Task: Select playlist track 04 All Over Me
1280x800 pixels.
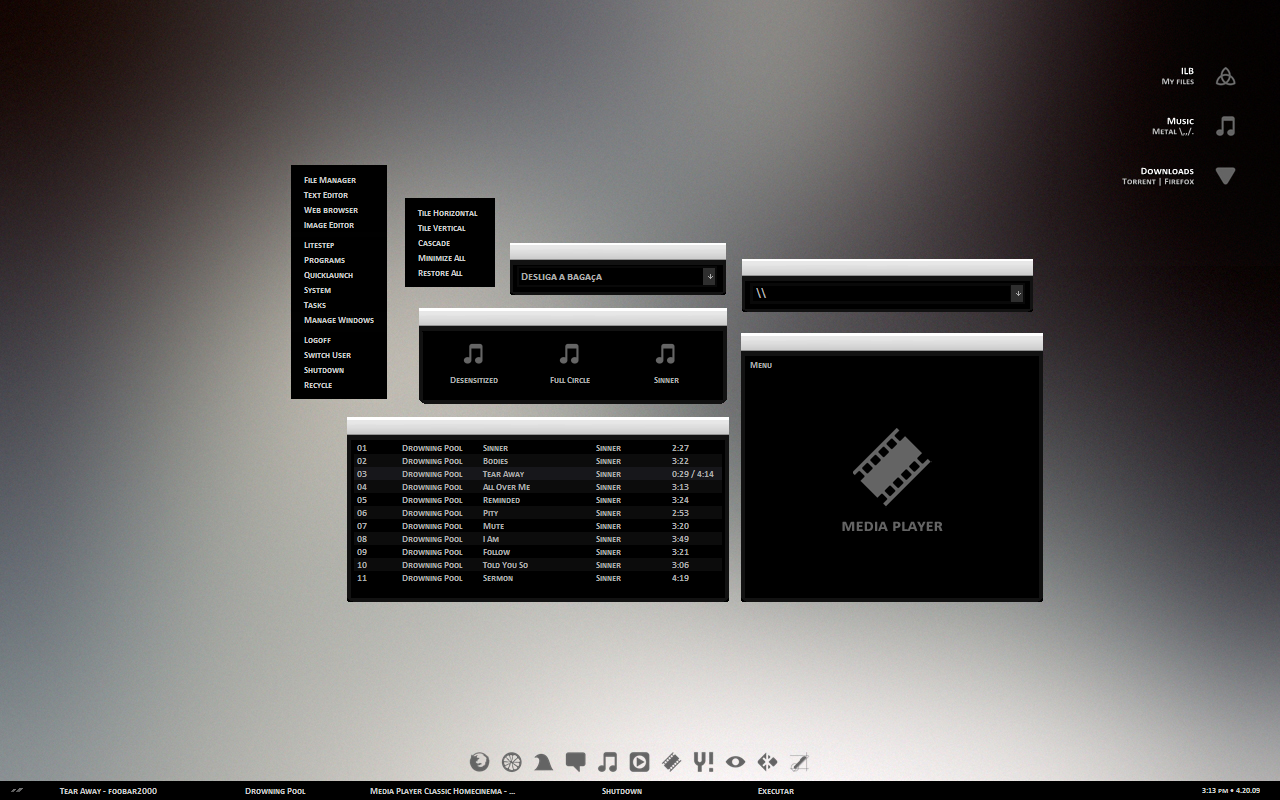Action: click(x=537, y=487)
